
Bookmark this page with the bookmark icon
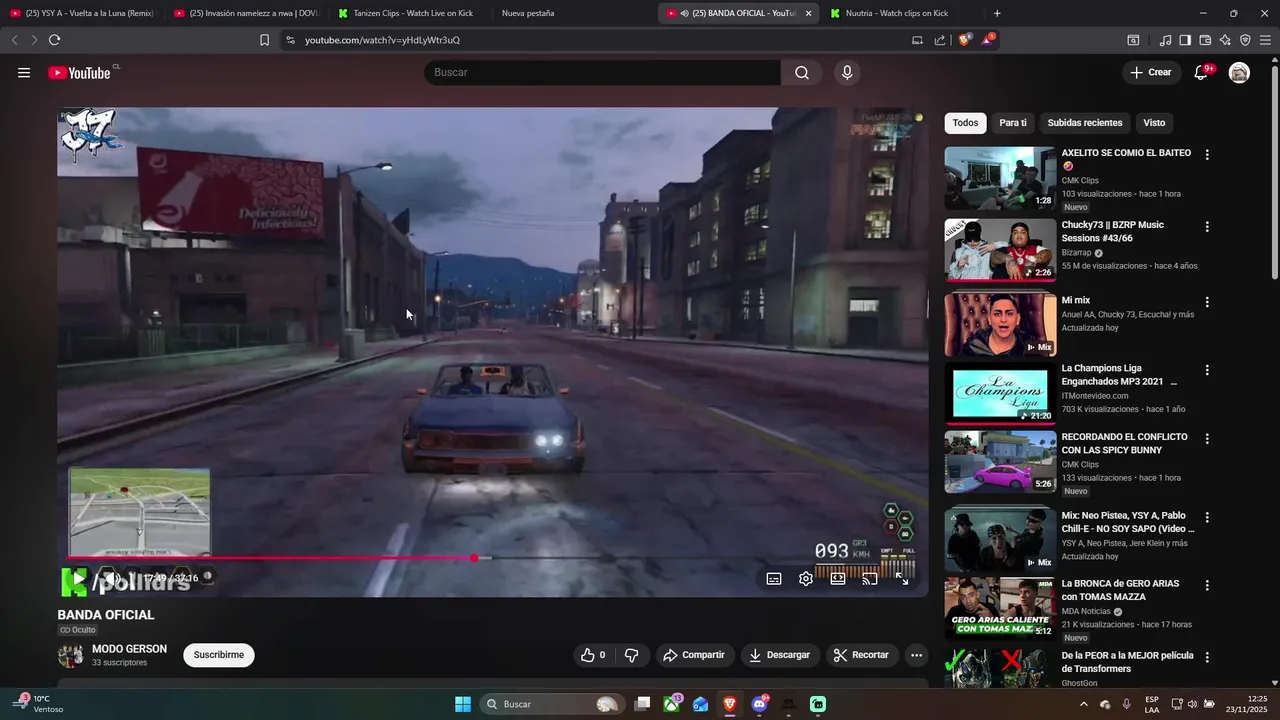coord(264,40)
